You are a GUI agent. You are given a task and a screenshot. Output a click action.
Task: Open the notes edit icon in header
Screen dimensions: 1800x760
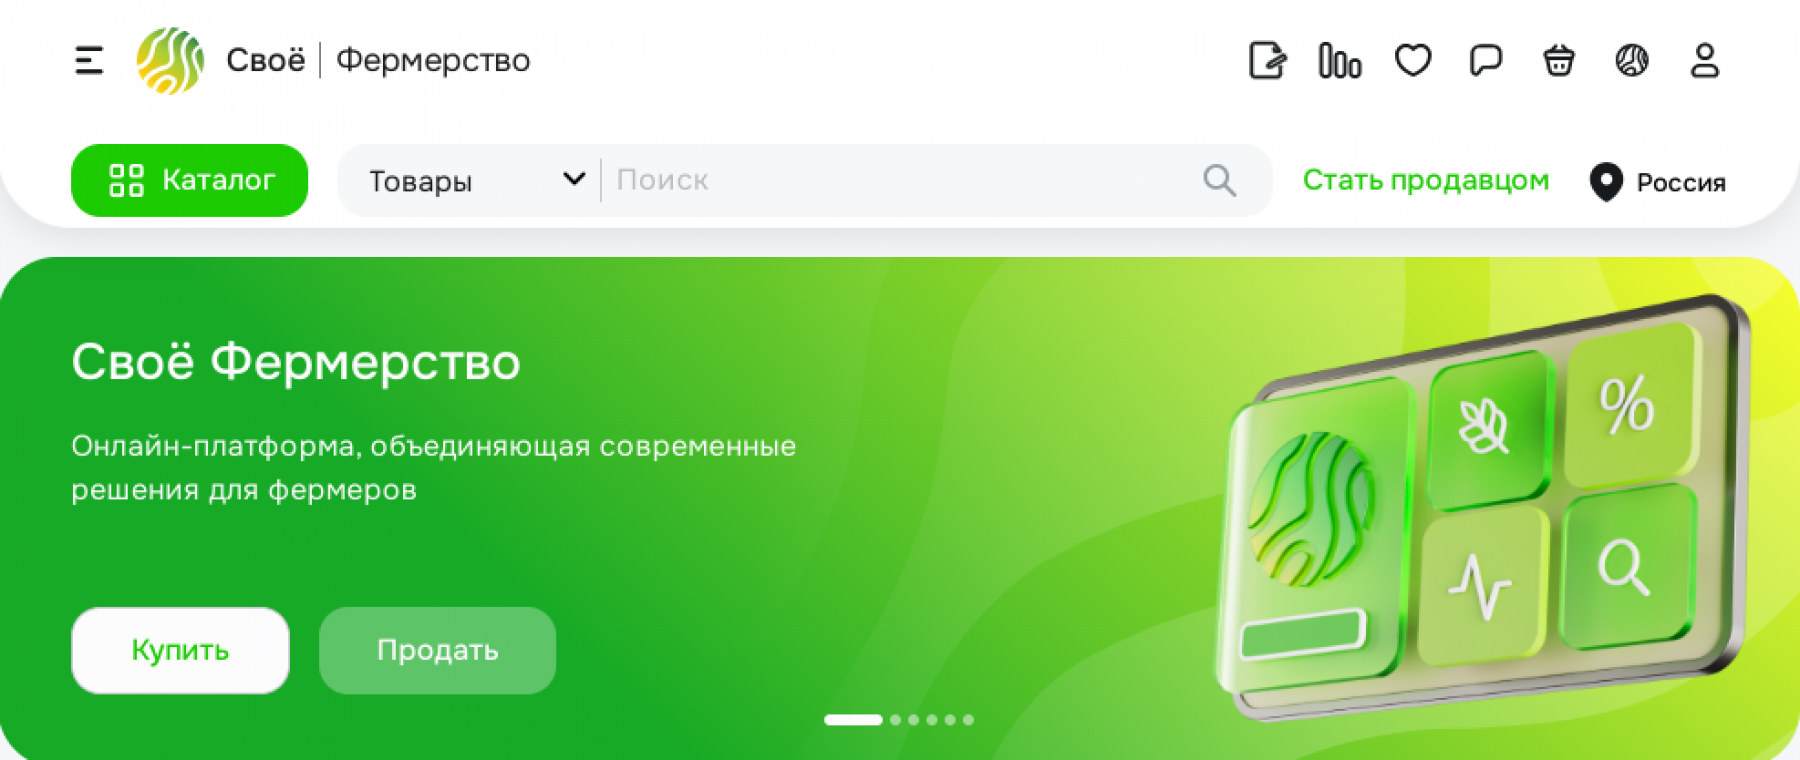tap(1267, 61)
